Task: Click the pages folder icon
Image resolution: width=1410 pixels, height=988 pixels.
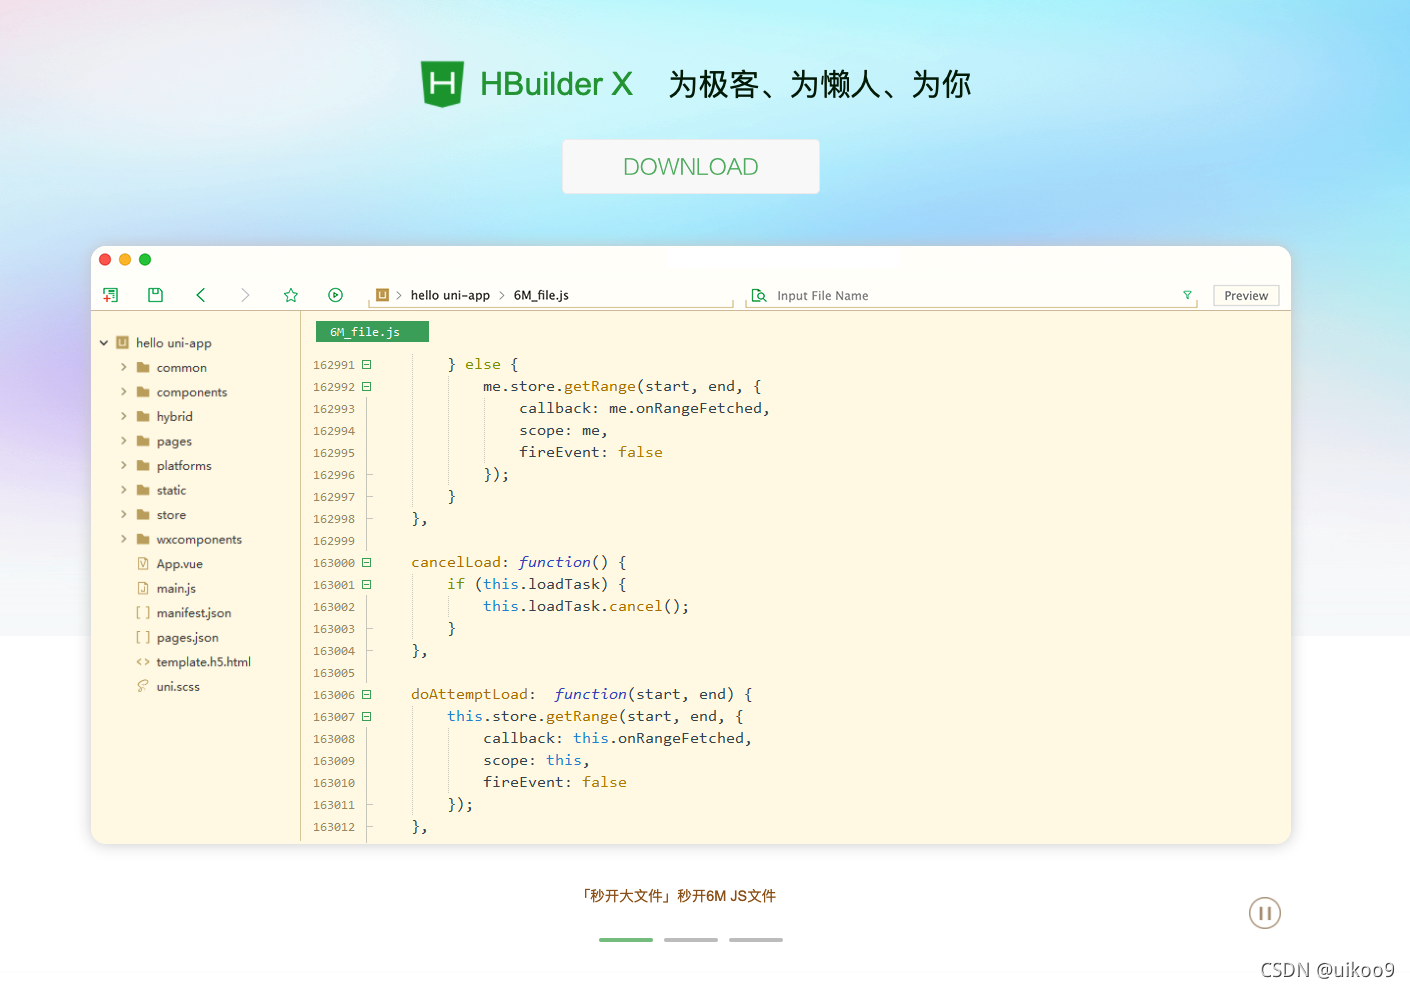Action: [143, 441]
